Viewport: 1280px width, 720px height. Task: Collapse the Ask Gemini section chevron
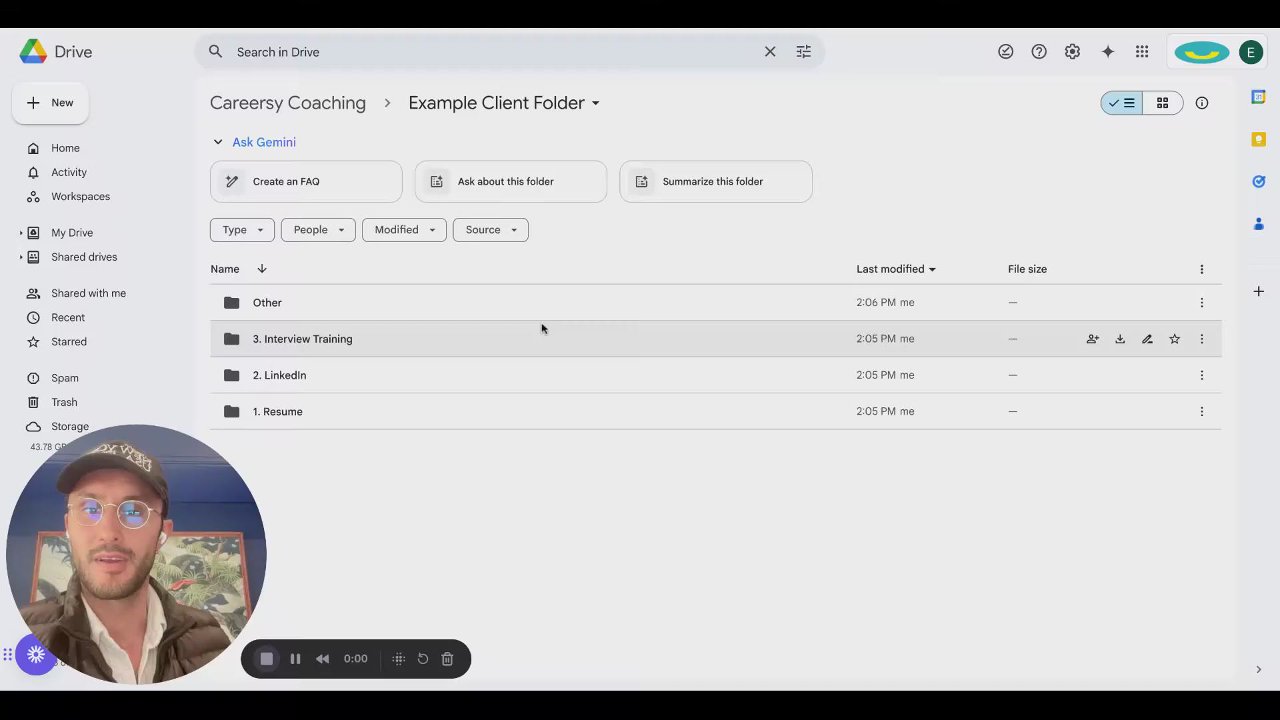(217, 142)
